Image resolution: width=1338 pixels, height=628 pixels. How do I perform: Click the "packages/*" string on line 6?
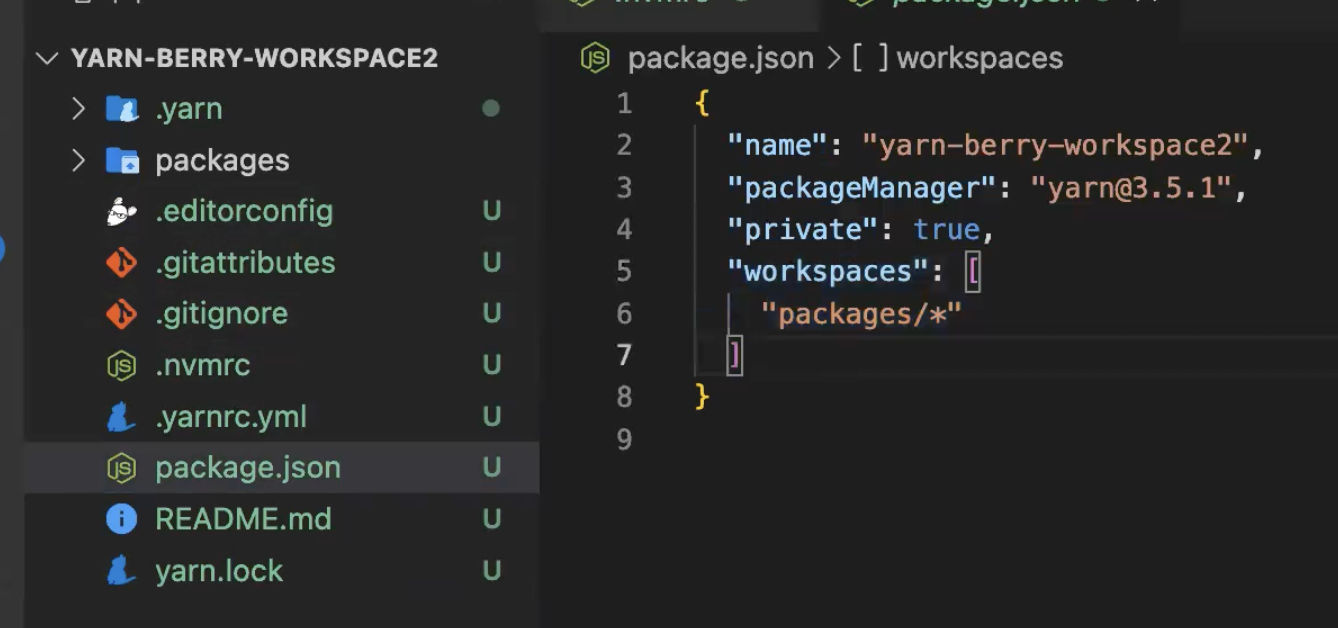[x=861, y=315]
